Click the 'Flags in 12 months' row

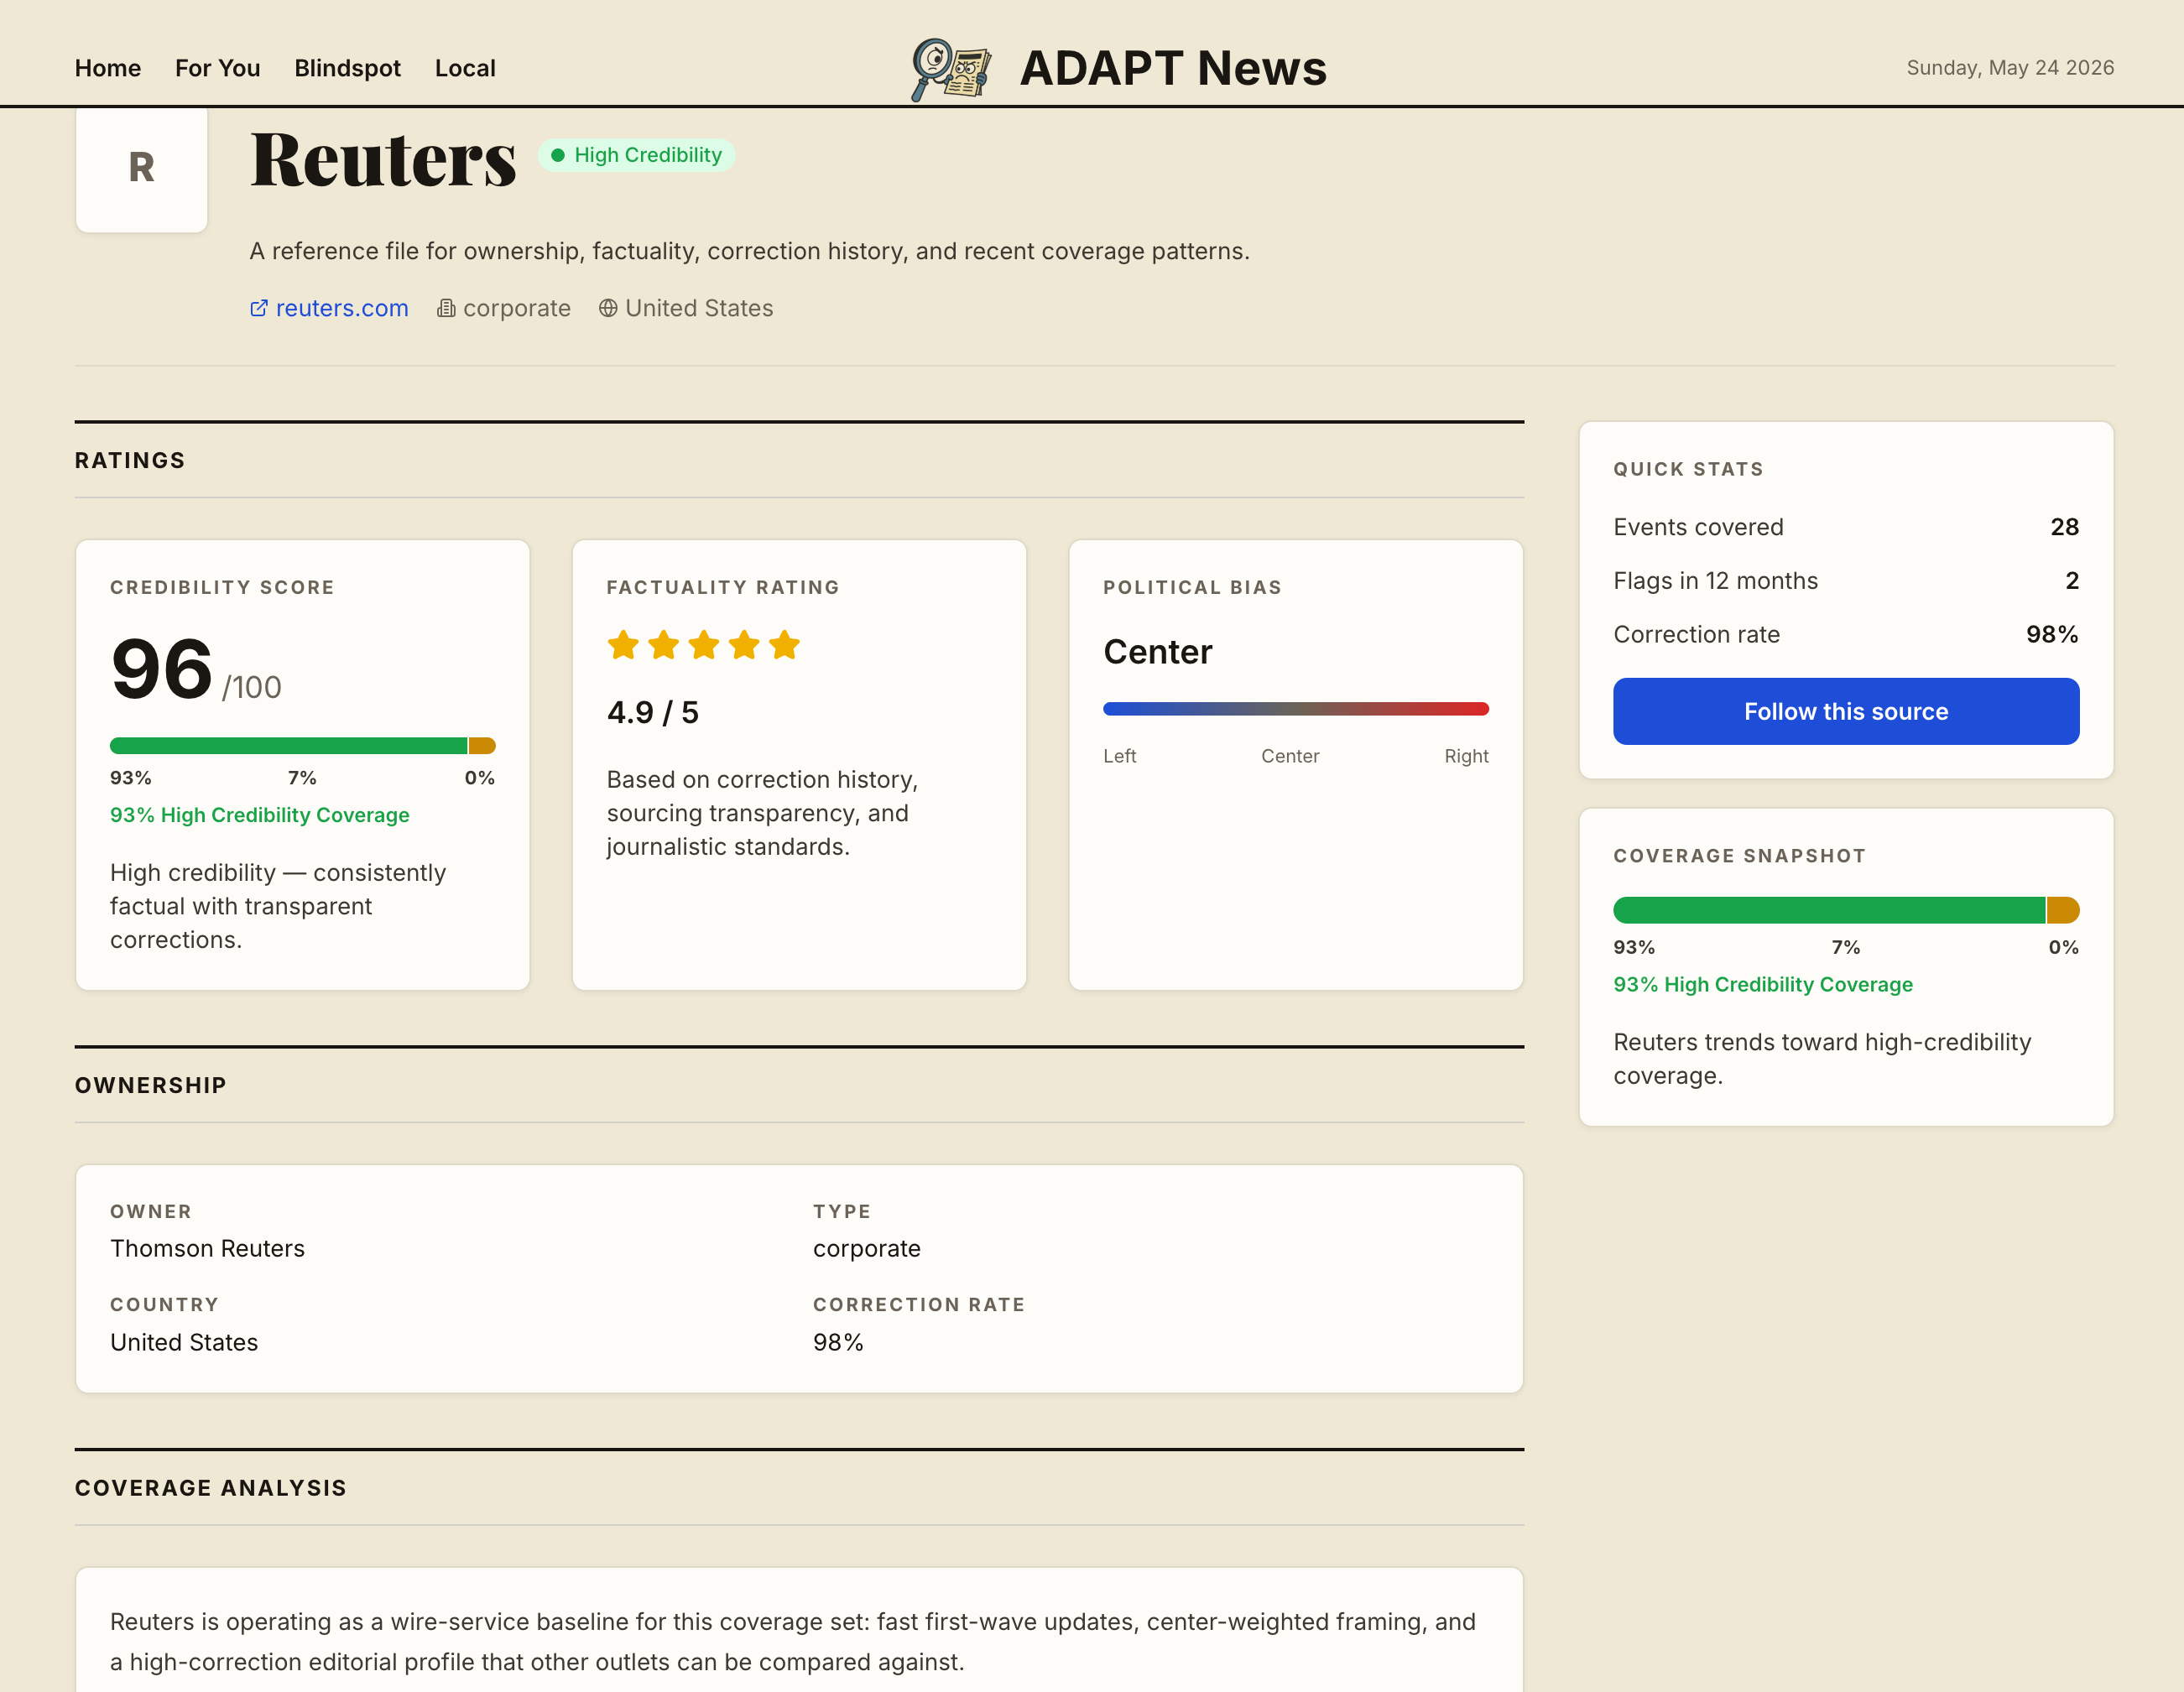[x=1846, y=581]
